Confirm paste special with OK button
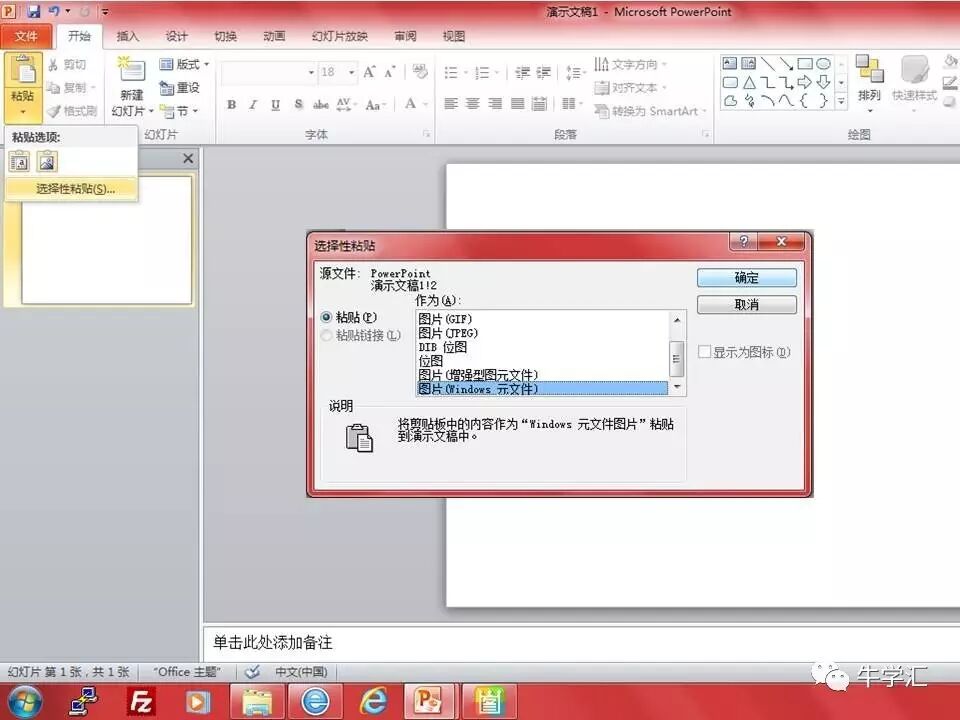Viewport: 960px width, 720px height. [746, 278]
